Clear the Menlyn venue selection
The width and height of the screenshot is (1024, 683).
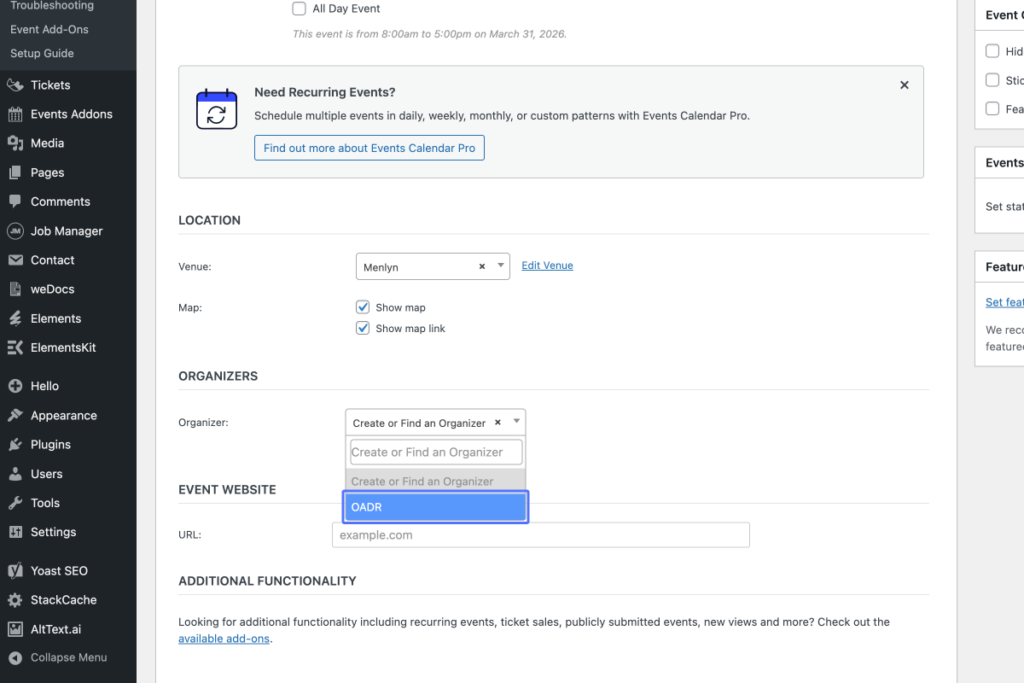482,266
